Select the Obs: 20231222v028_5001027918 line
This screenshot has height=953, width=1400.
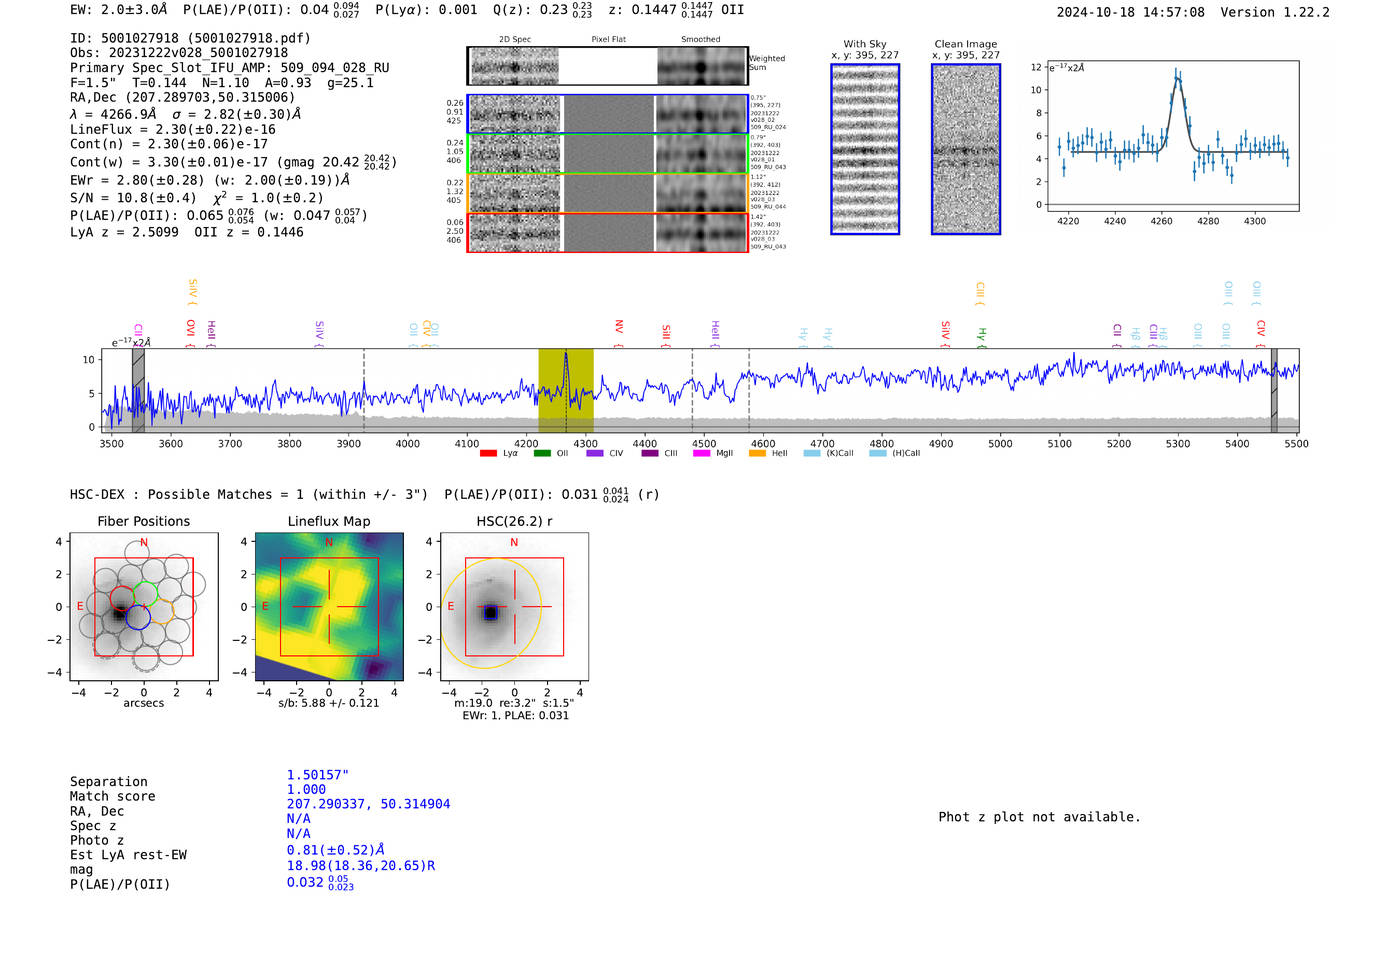tap(179, 53)
